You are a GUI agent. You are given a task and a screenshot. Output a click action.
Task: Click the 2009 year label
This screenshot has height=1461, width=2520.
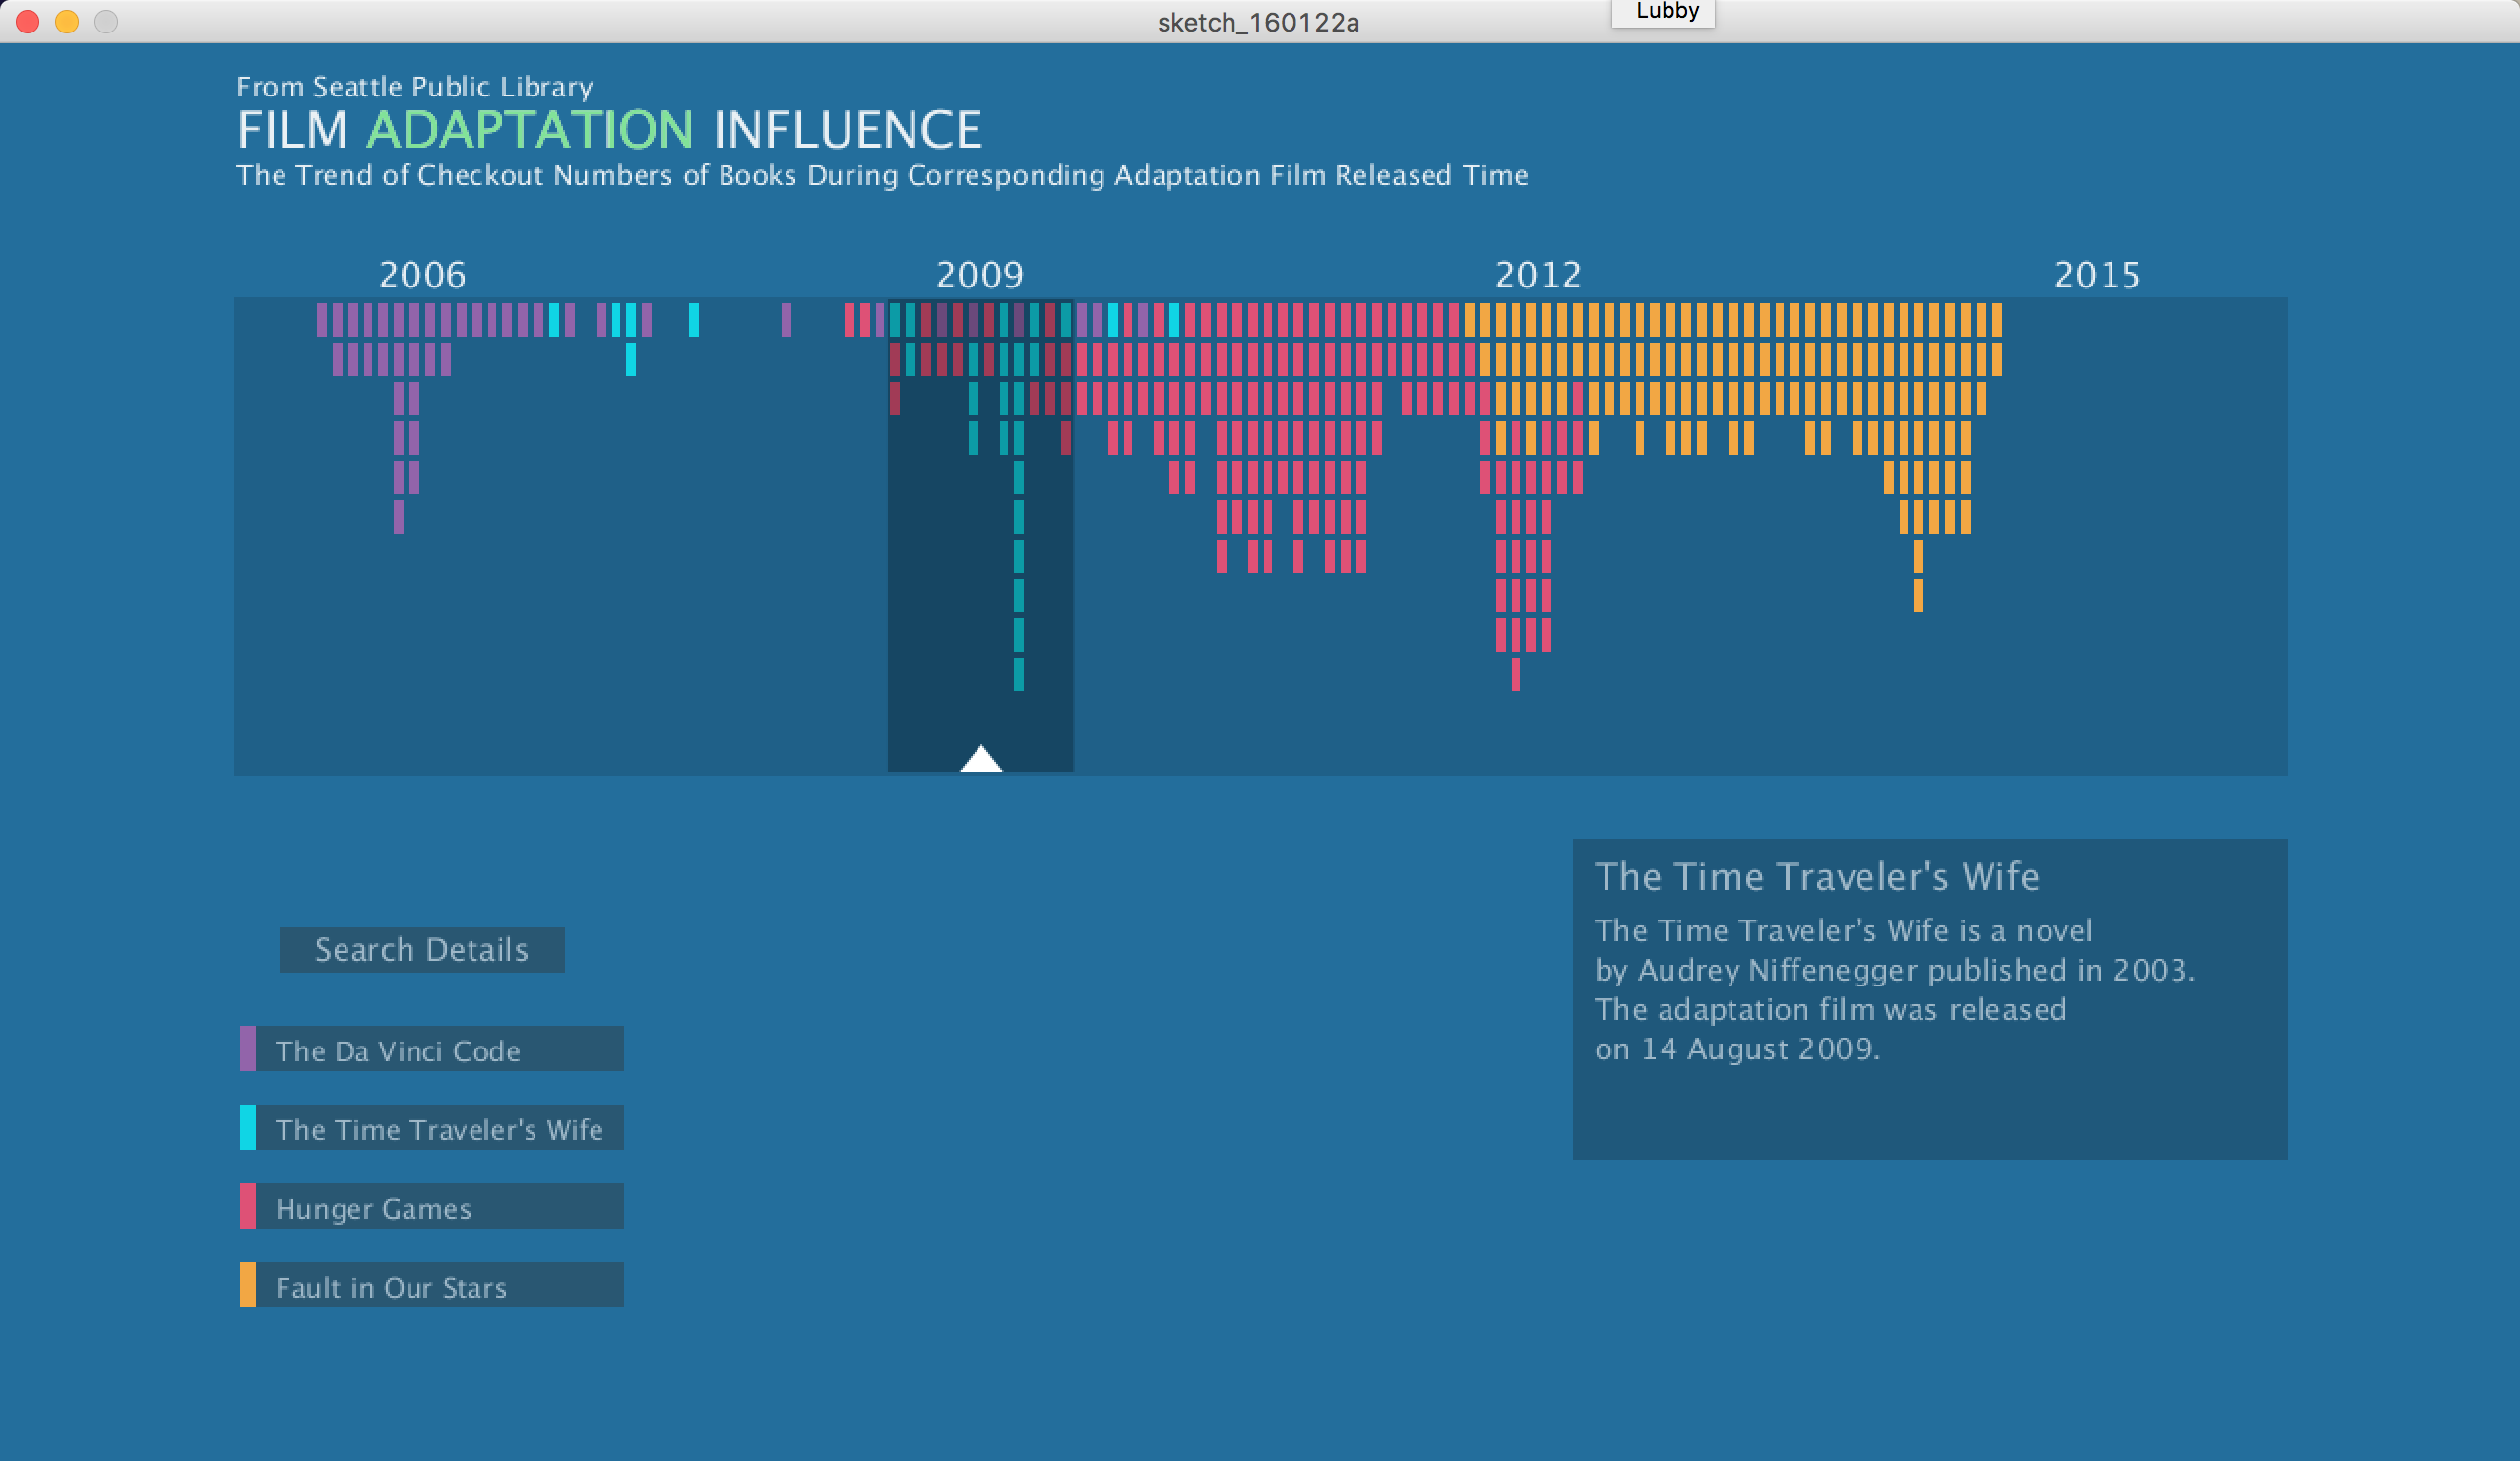click(979, 275)
